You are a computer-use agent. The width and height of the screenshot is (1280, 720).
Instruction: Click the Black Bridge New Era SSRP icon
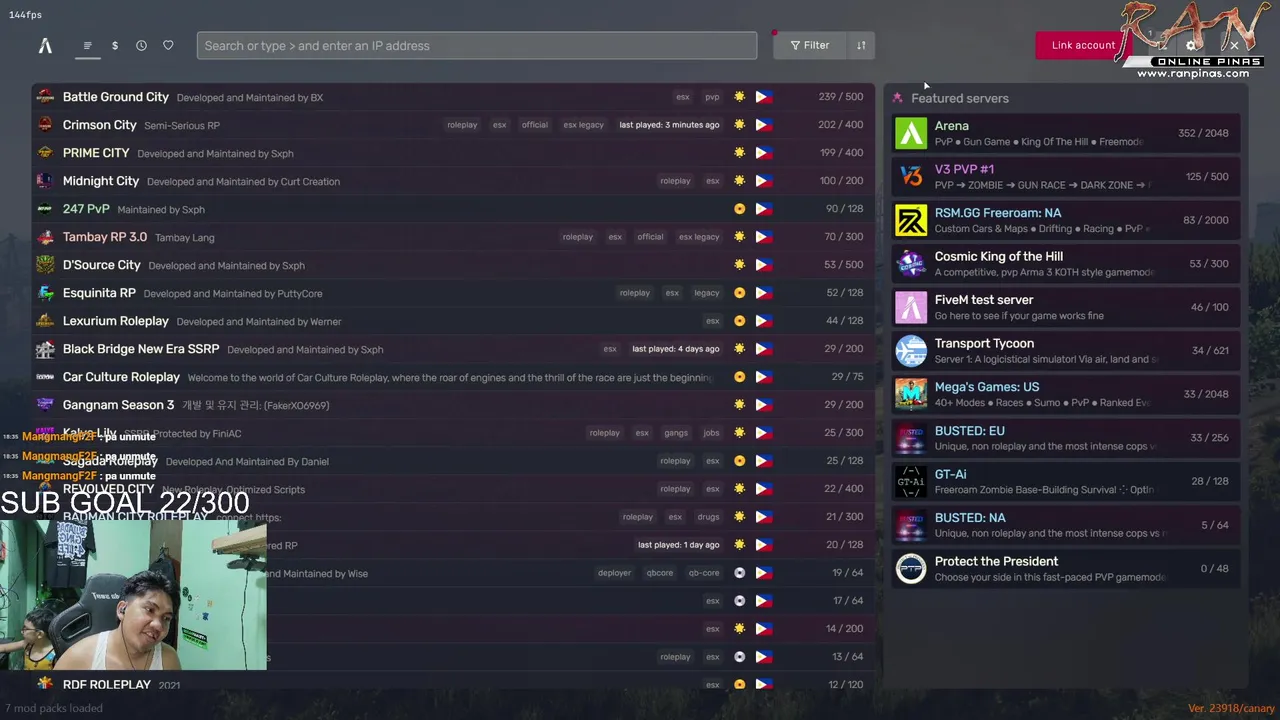[45, 349]
